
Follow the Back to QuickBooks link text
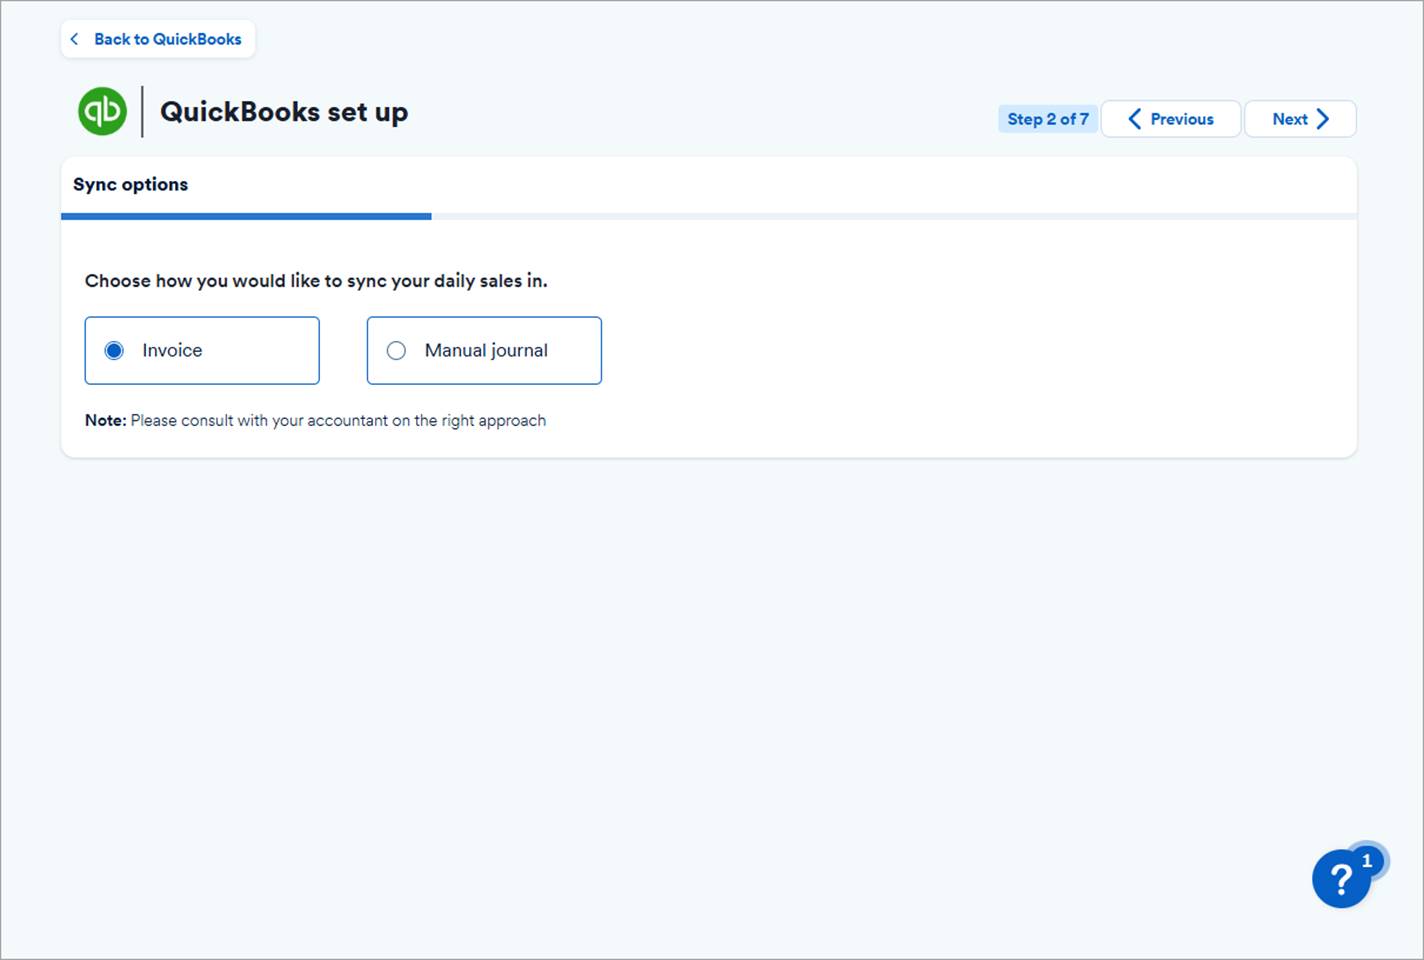[x=167, y=39]
